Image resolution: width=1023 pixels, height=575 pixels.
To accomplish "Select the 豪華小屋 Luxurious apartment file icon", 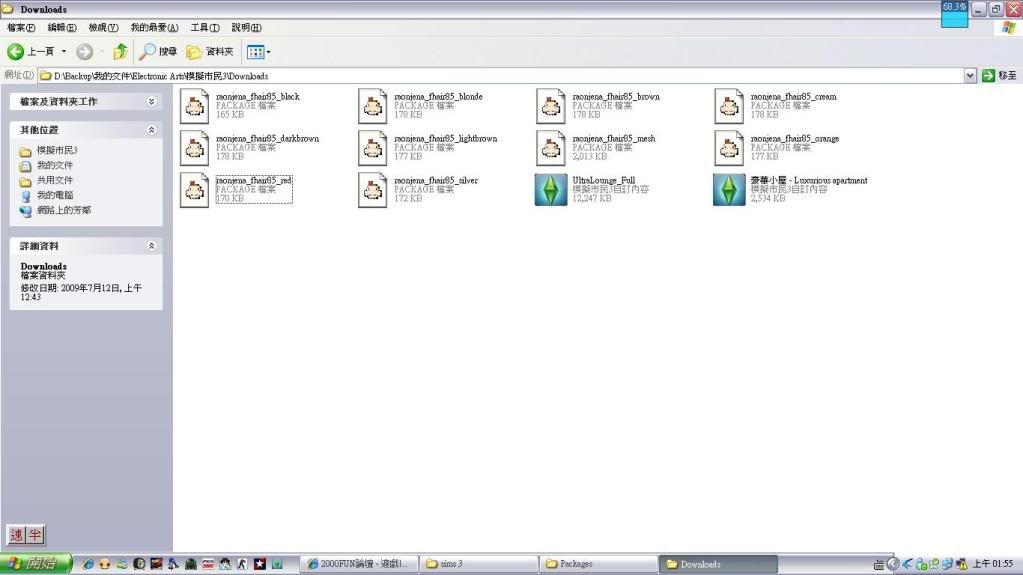I will [729, 189].
